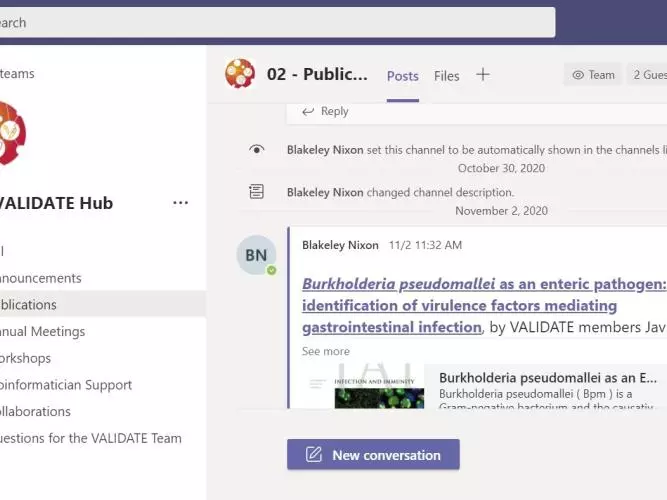
Task: Expand post with See more
Action: pyautogui.click(x=326, y=351)
